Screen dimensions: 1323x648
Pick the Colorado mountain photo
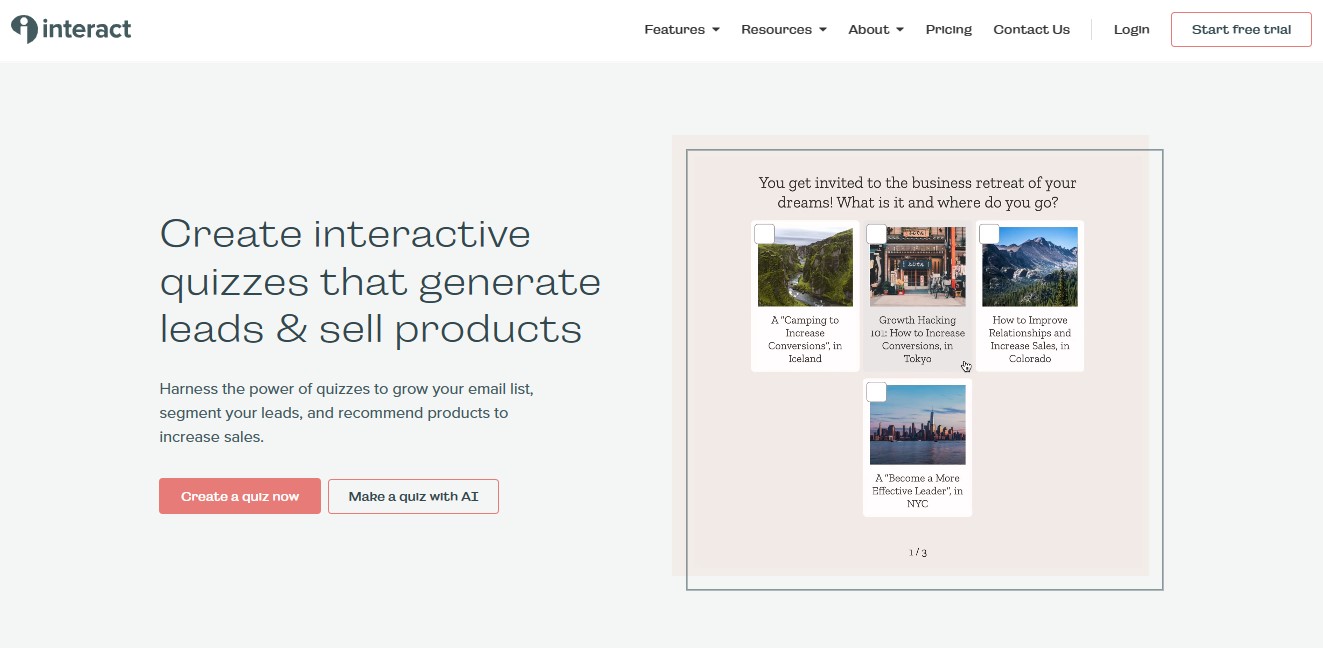(x=1029, y=268)
